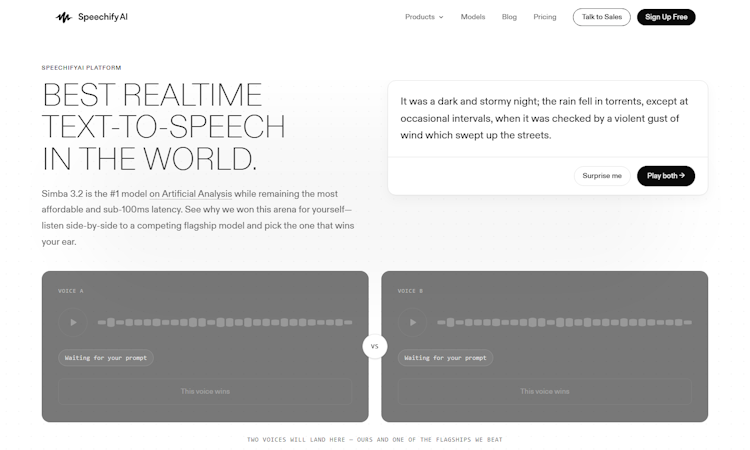Screen dimensions: 750x450
Task: Choose 'This voice wins' for Voice B
Action: [545, 391]
